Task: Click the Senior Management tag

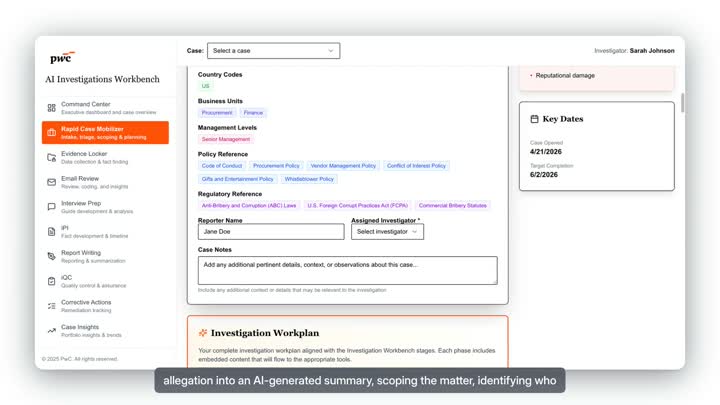Action: point(225,139)
